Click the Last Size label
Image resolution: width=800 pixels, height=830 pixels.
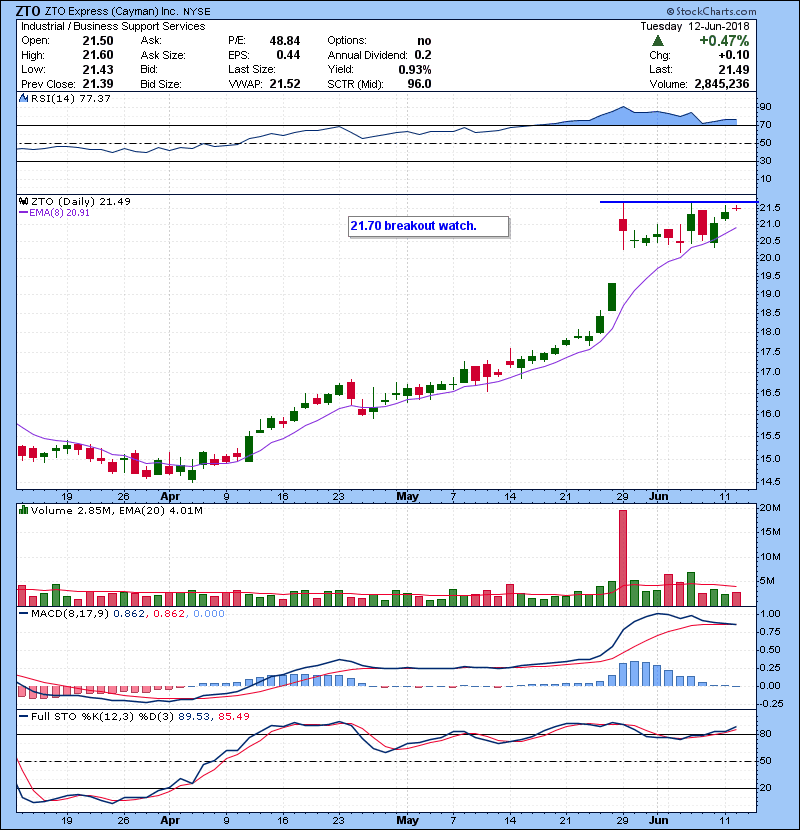[252, 69]
